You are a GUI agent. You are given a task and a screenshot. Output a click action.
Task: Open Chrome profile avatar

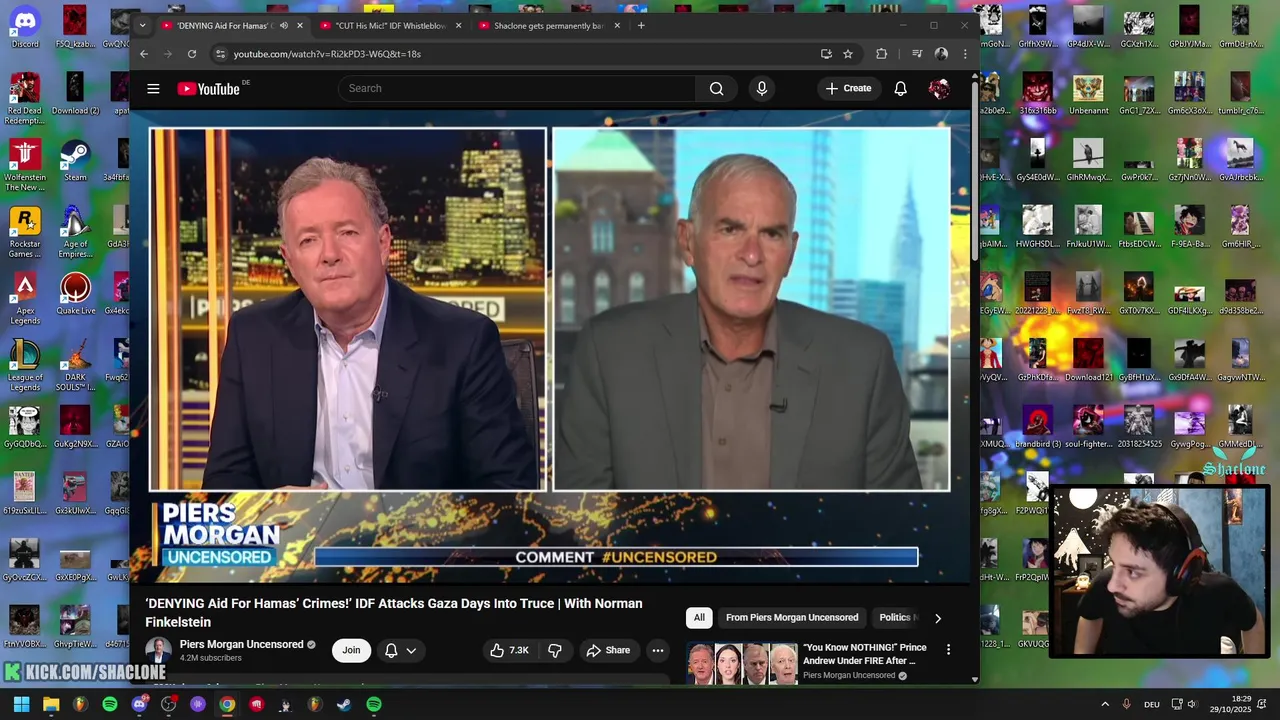[941, 54]
